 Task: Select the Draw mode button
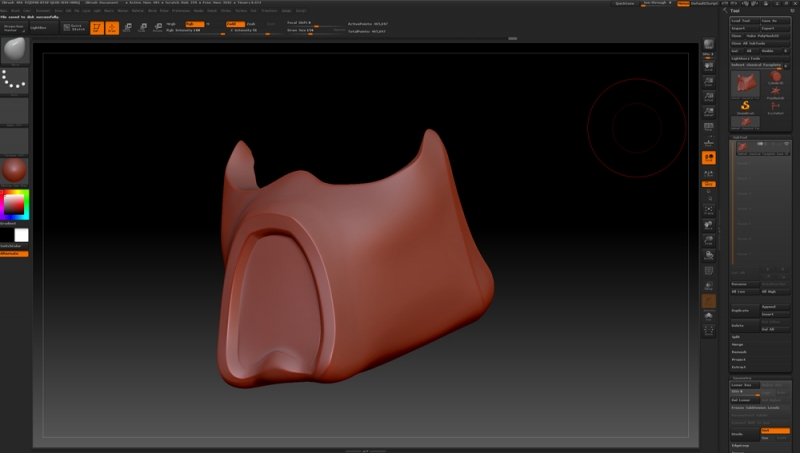pyautogui.click(x=112, y=28)
